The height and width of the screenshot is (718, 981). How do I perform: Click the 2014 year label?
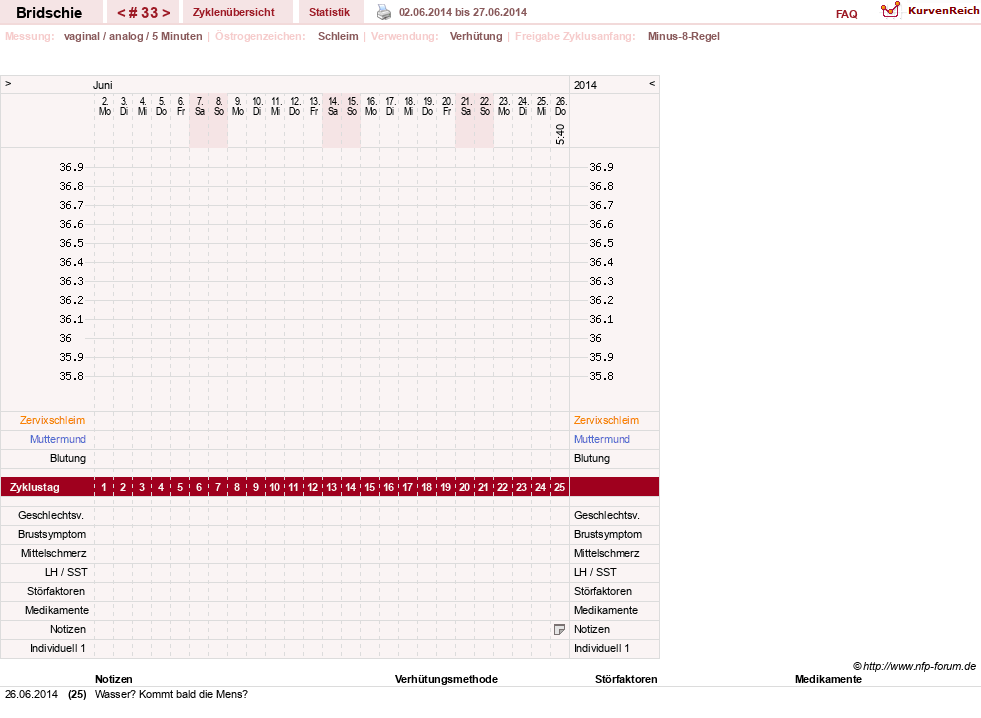tap(586, 85)
